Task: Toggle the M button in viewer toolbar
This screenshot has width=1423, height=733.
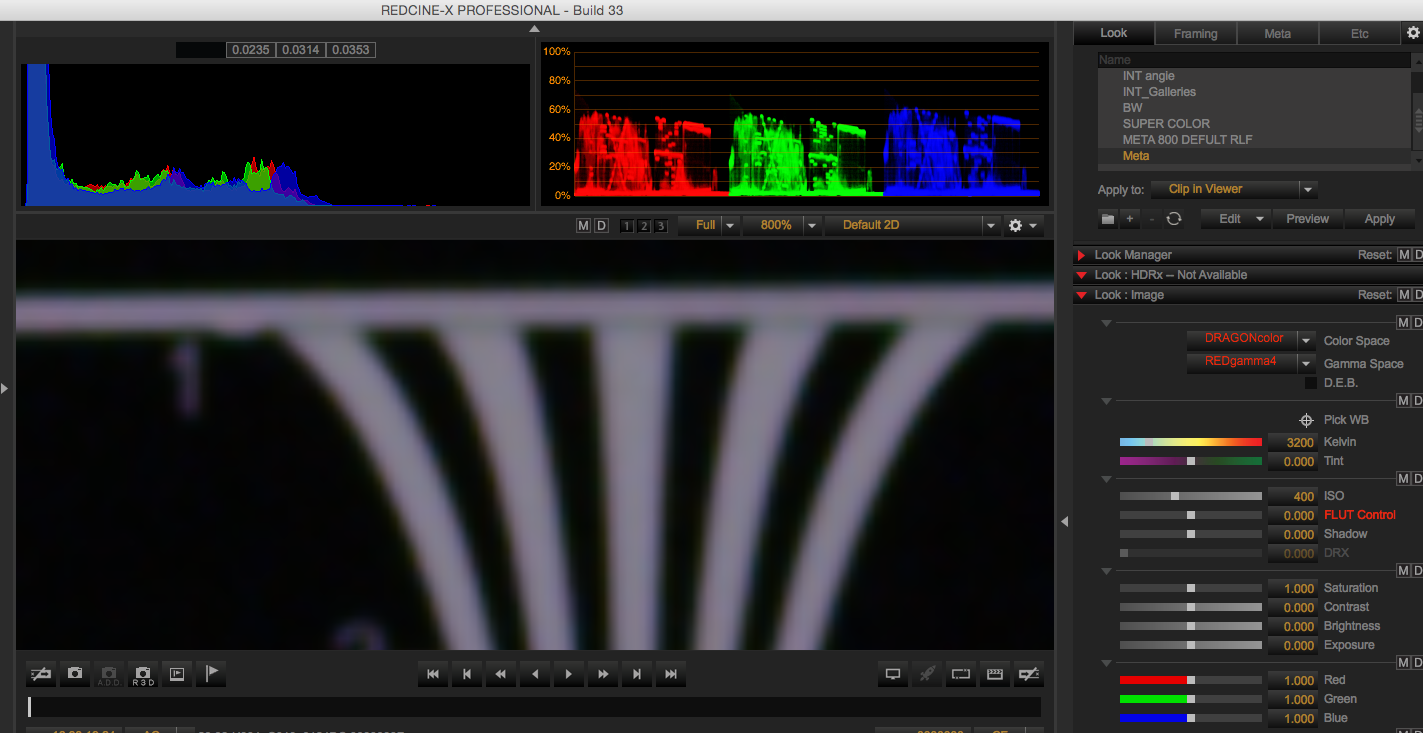Action: [583, 226]
